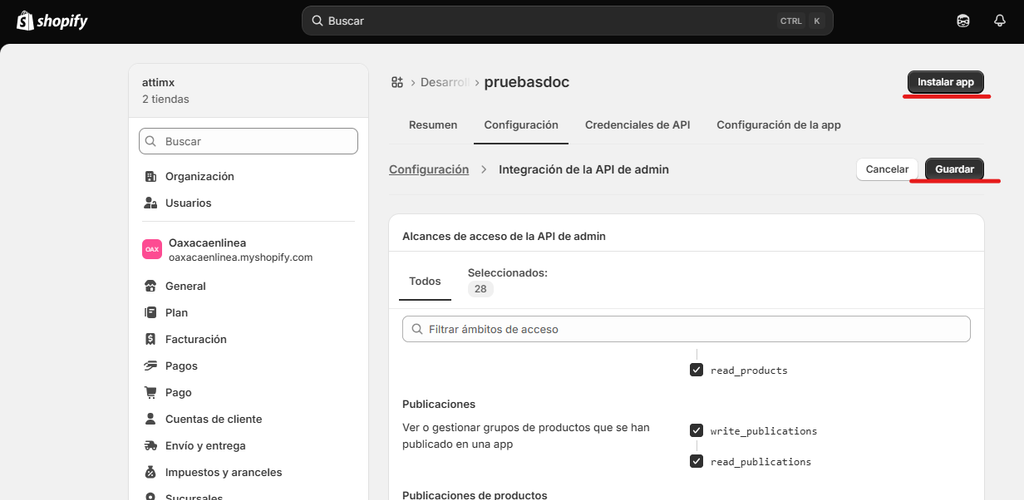Click the Facturación invoice icon
Screen dimensions: 1024x500
[x=150, y=339]
